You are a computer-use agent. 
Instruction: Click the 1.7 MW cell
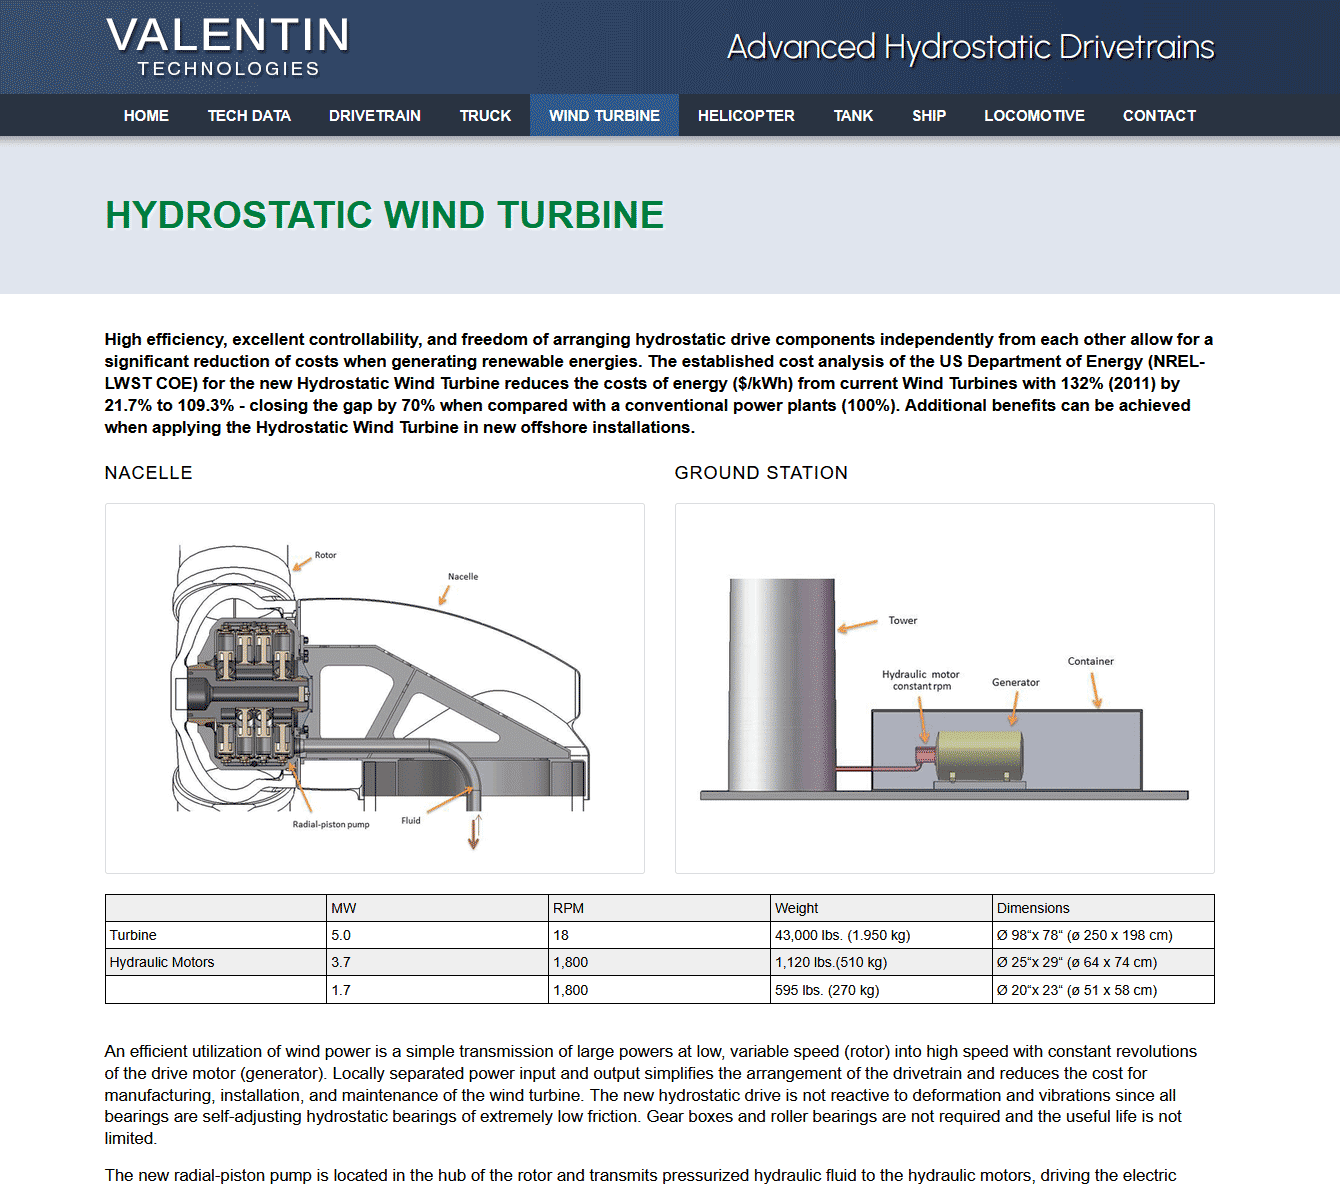coord(438,990)
